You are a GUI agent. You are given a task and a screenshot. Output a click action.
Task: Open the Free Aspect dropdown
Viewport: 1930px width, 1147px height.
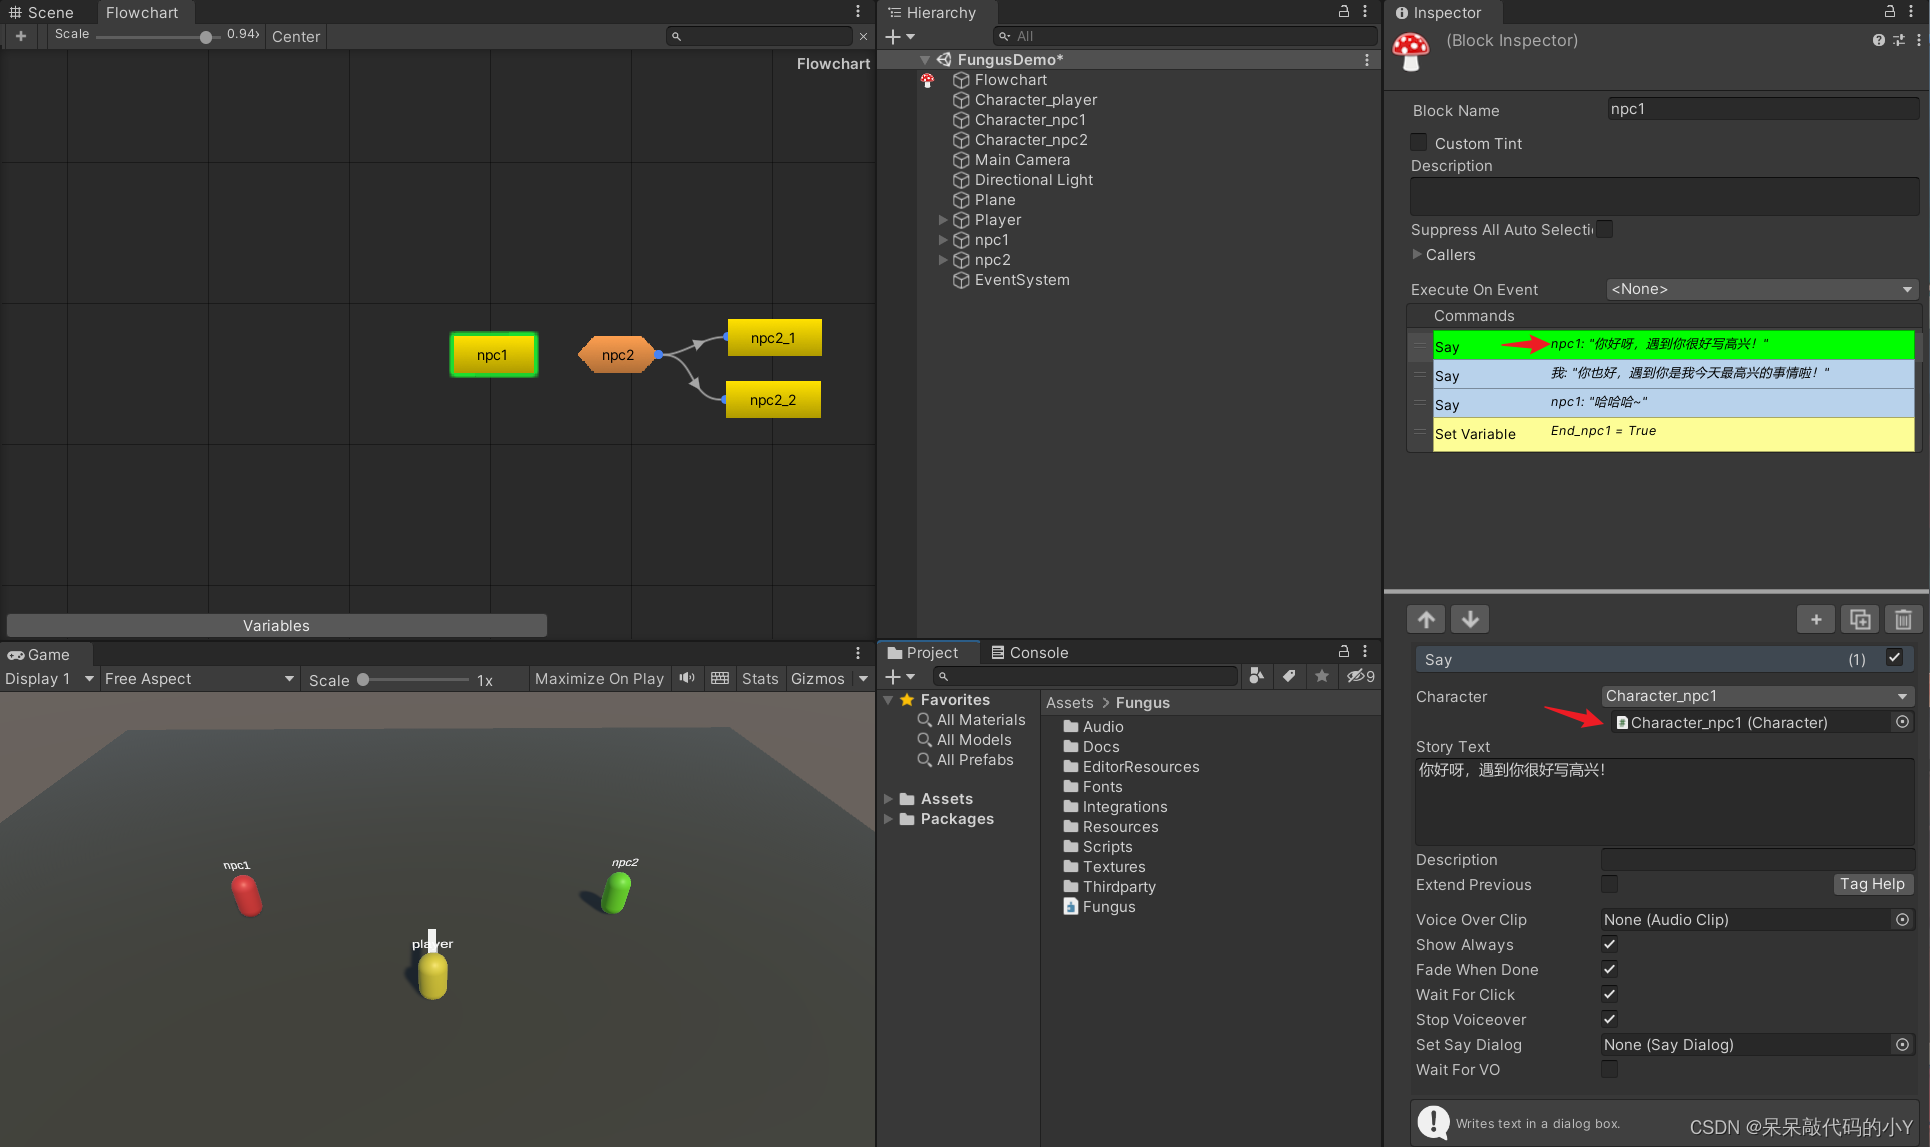point(199,678)
